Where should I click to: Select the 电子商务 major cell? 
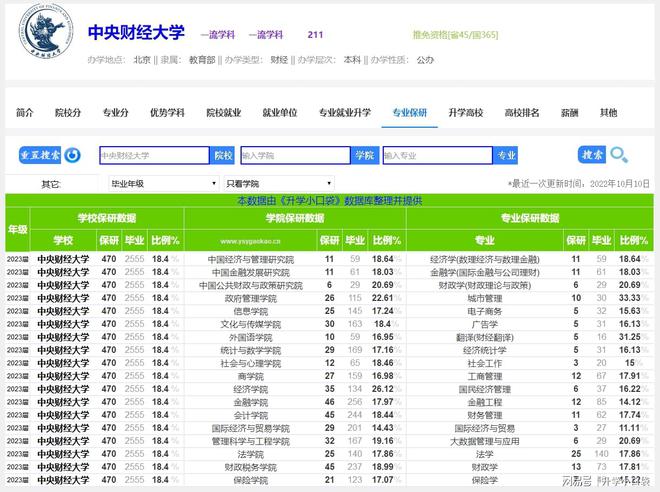484,311
